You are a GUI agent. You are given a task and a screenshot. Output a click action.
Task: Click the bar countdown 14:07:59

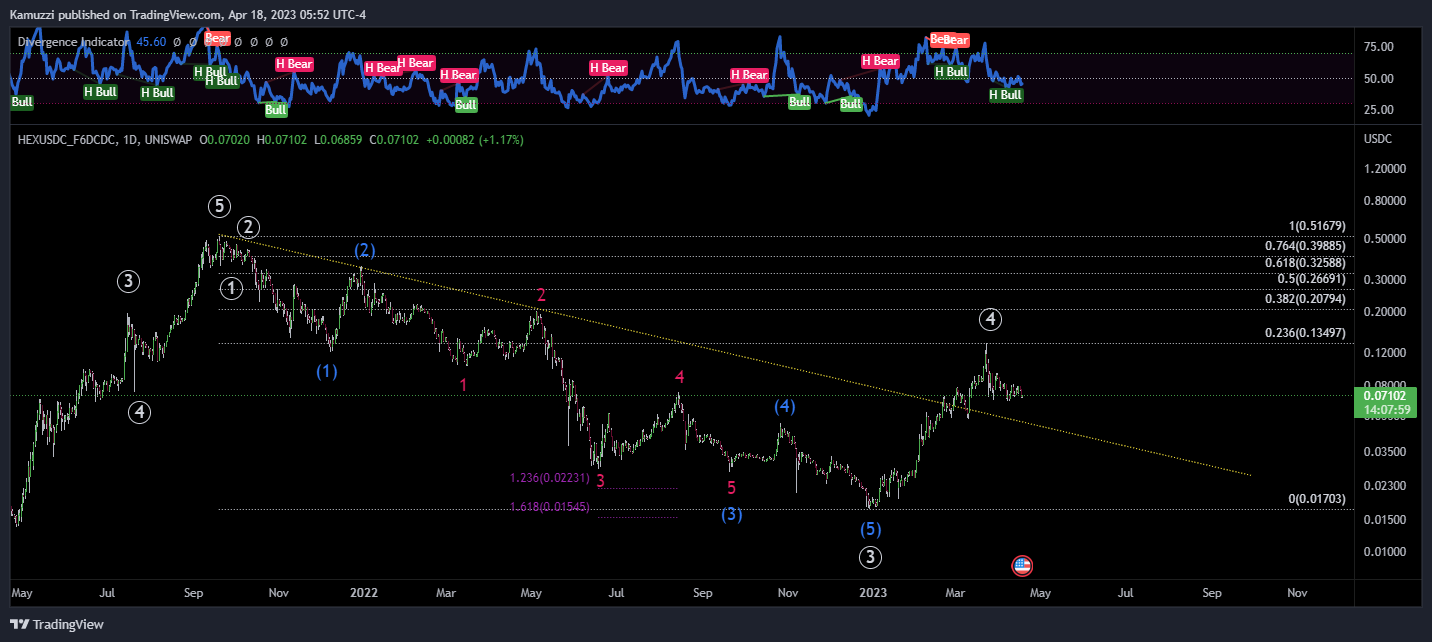1385,409
